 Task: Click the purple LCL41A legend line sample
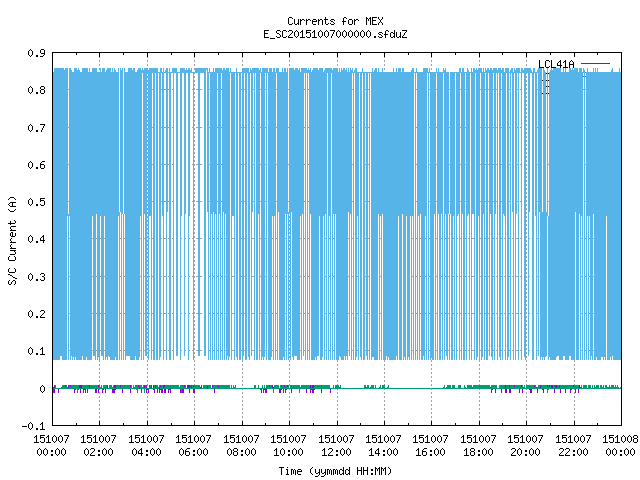[596, 64]
